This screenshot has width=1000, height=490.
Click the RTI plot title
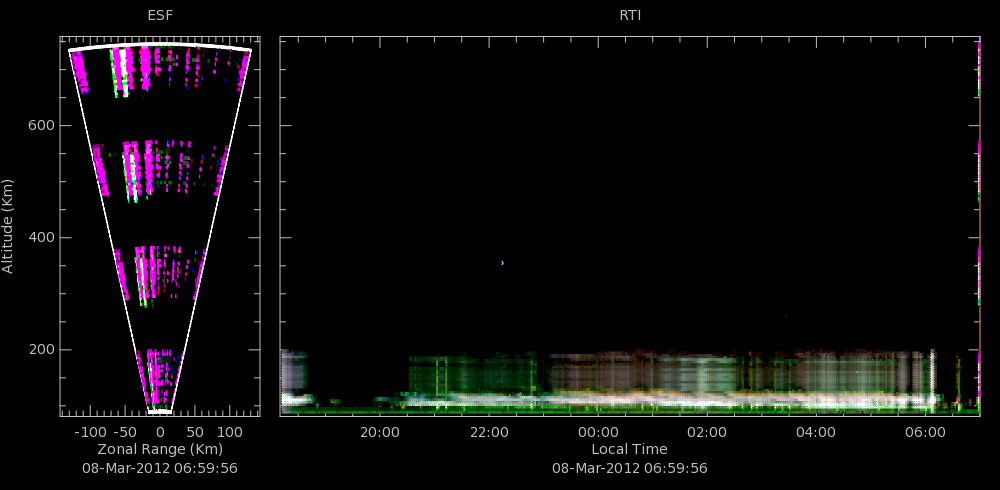click(x=630, y=16)
